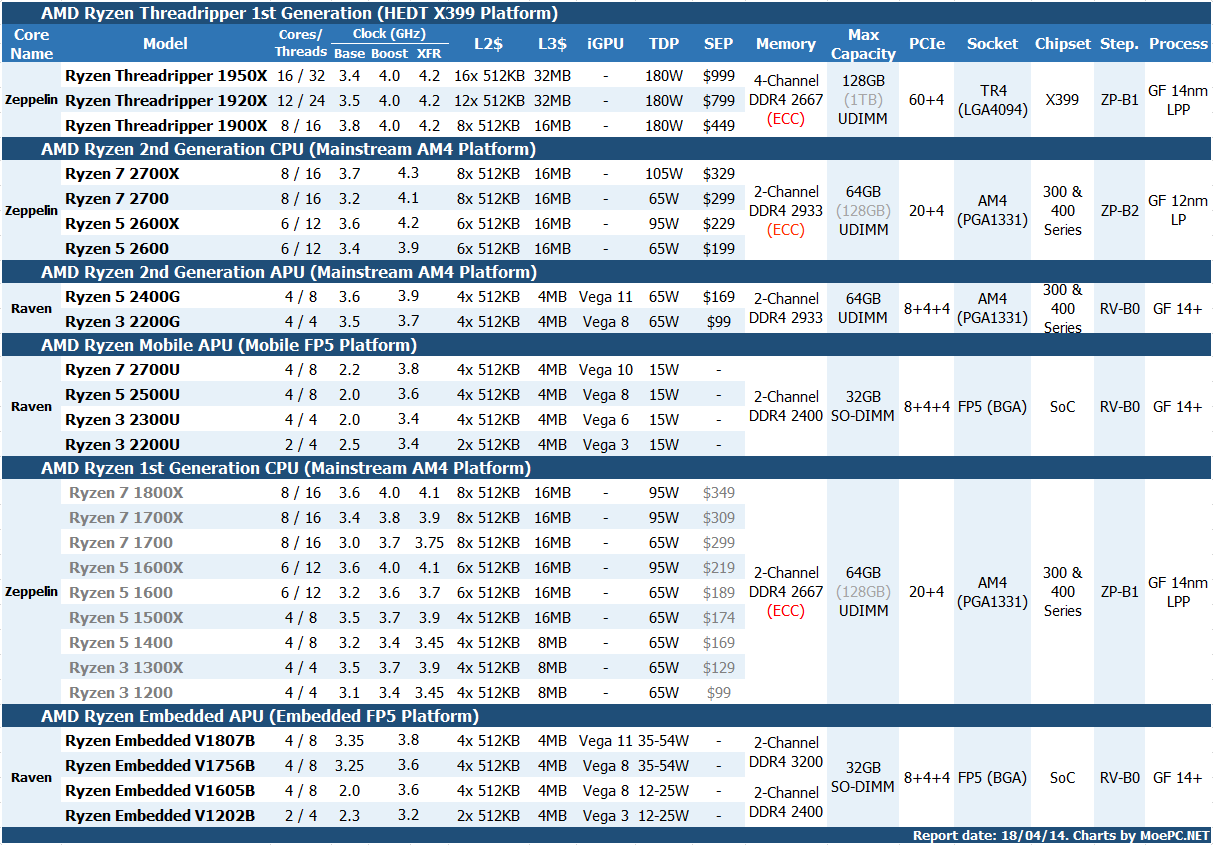The height and width of the screenshot is (845, 1213).
Task: Select the Ryzen 7 1800X model name
Action: 126,493
